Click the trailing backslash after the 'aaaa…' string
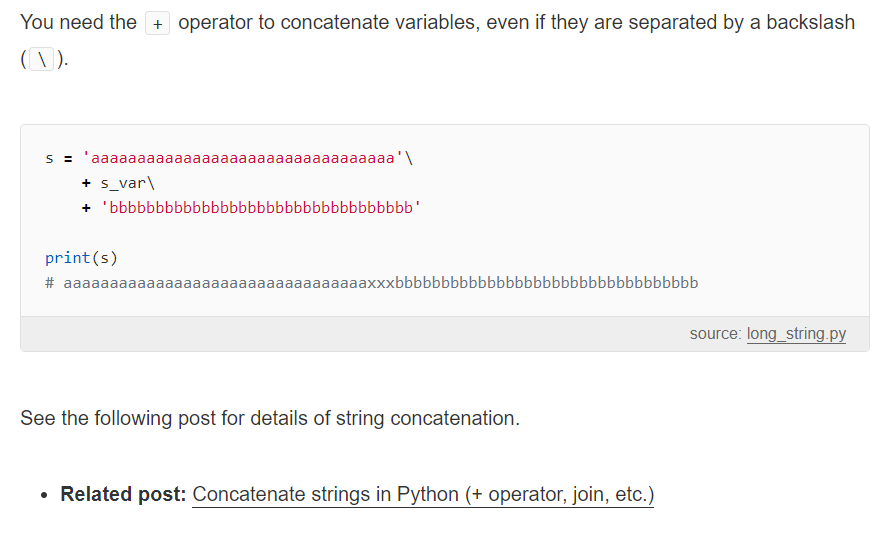Viewport: 882px width, 535px height. coord(409,158)
